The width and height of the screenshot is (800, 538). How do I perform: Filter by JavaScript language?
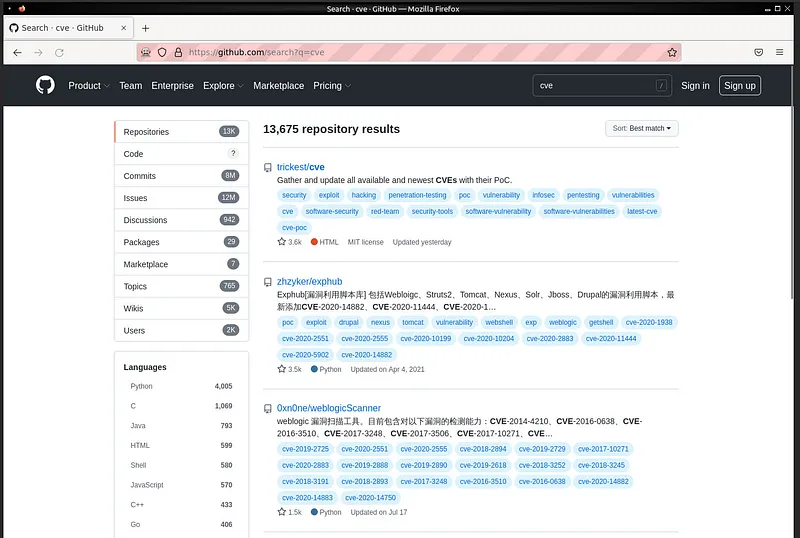point(181,485)
